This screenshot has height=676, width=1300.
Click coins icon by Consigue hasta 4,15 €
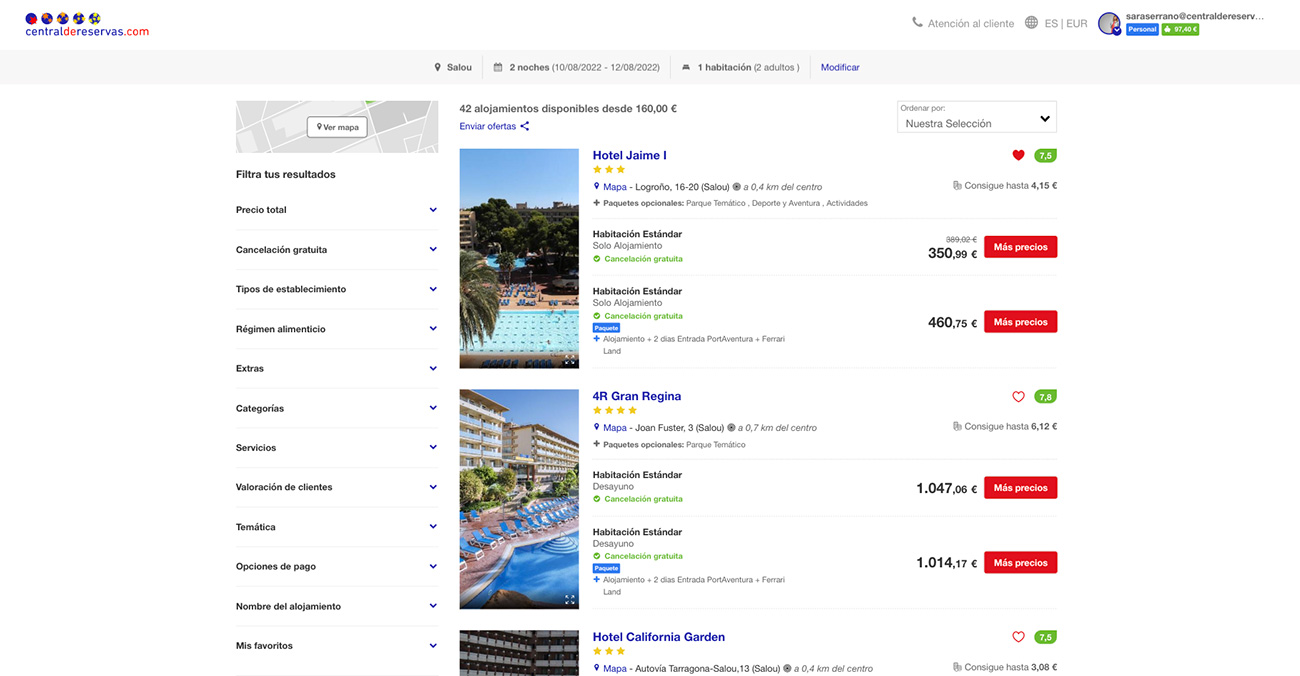(957, 186)
